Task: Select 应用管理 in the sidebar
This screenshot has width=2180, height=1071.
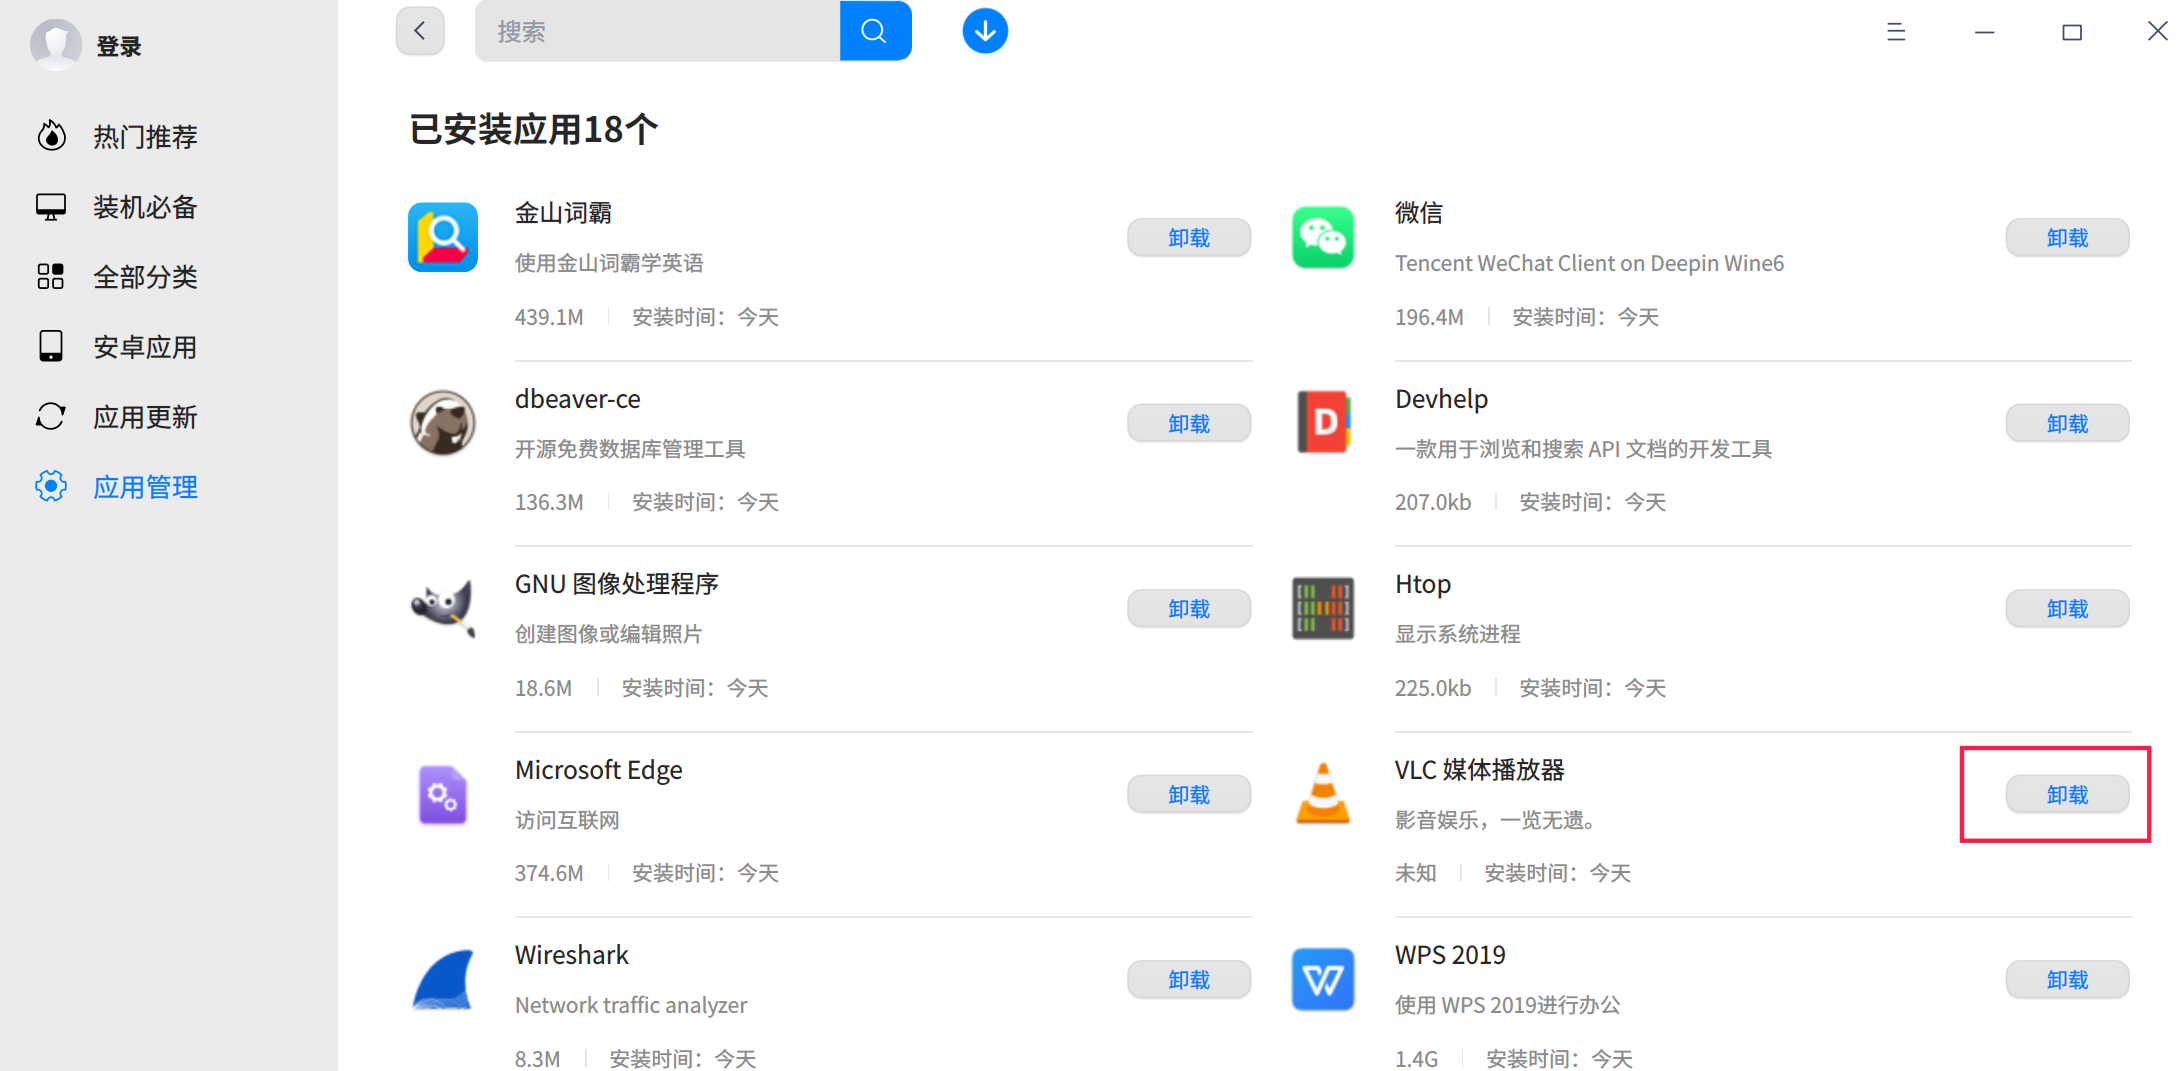Action: pos(145,487)
